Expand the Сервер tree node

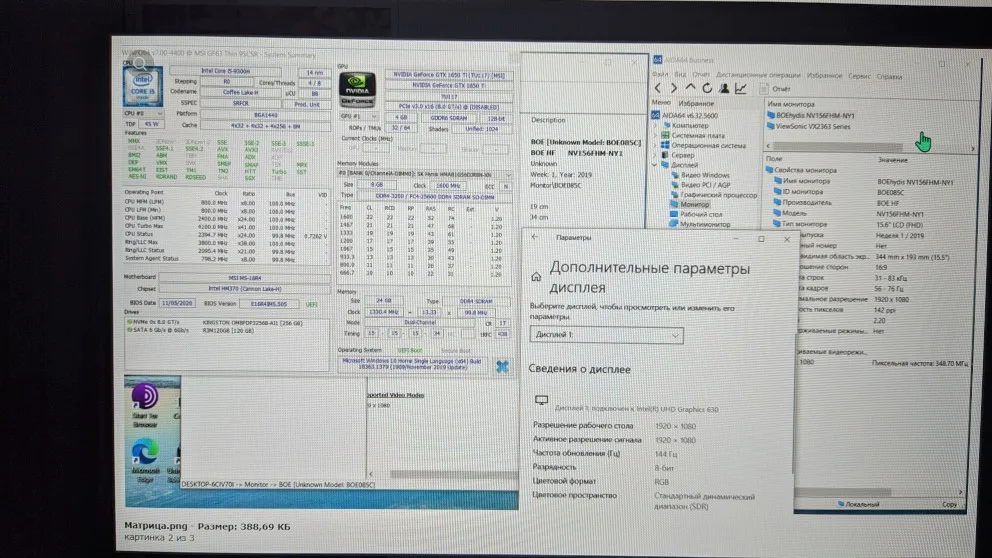[655, 155]
